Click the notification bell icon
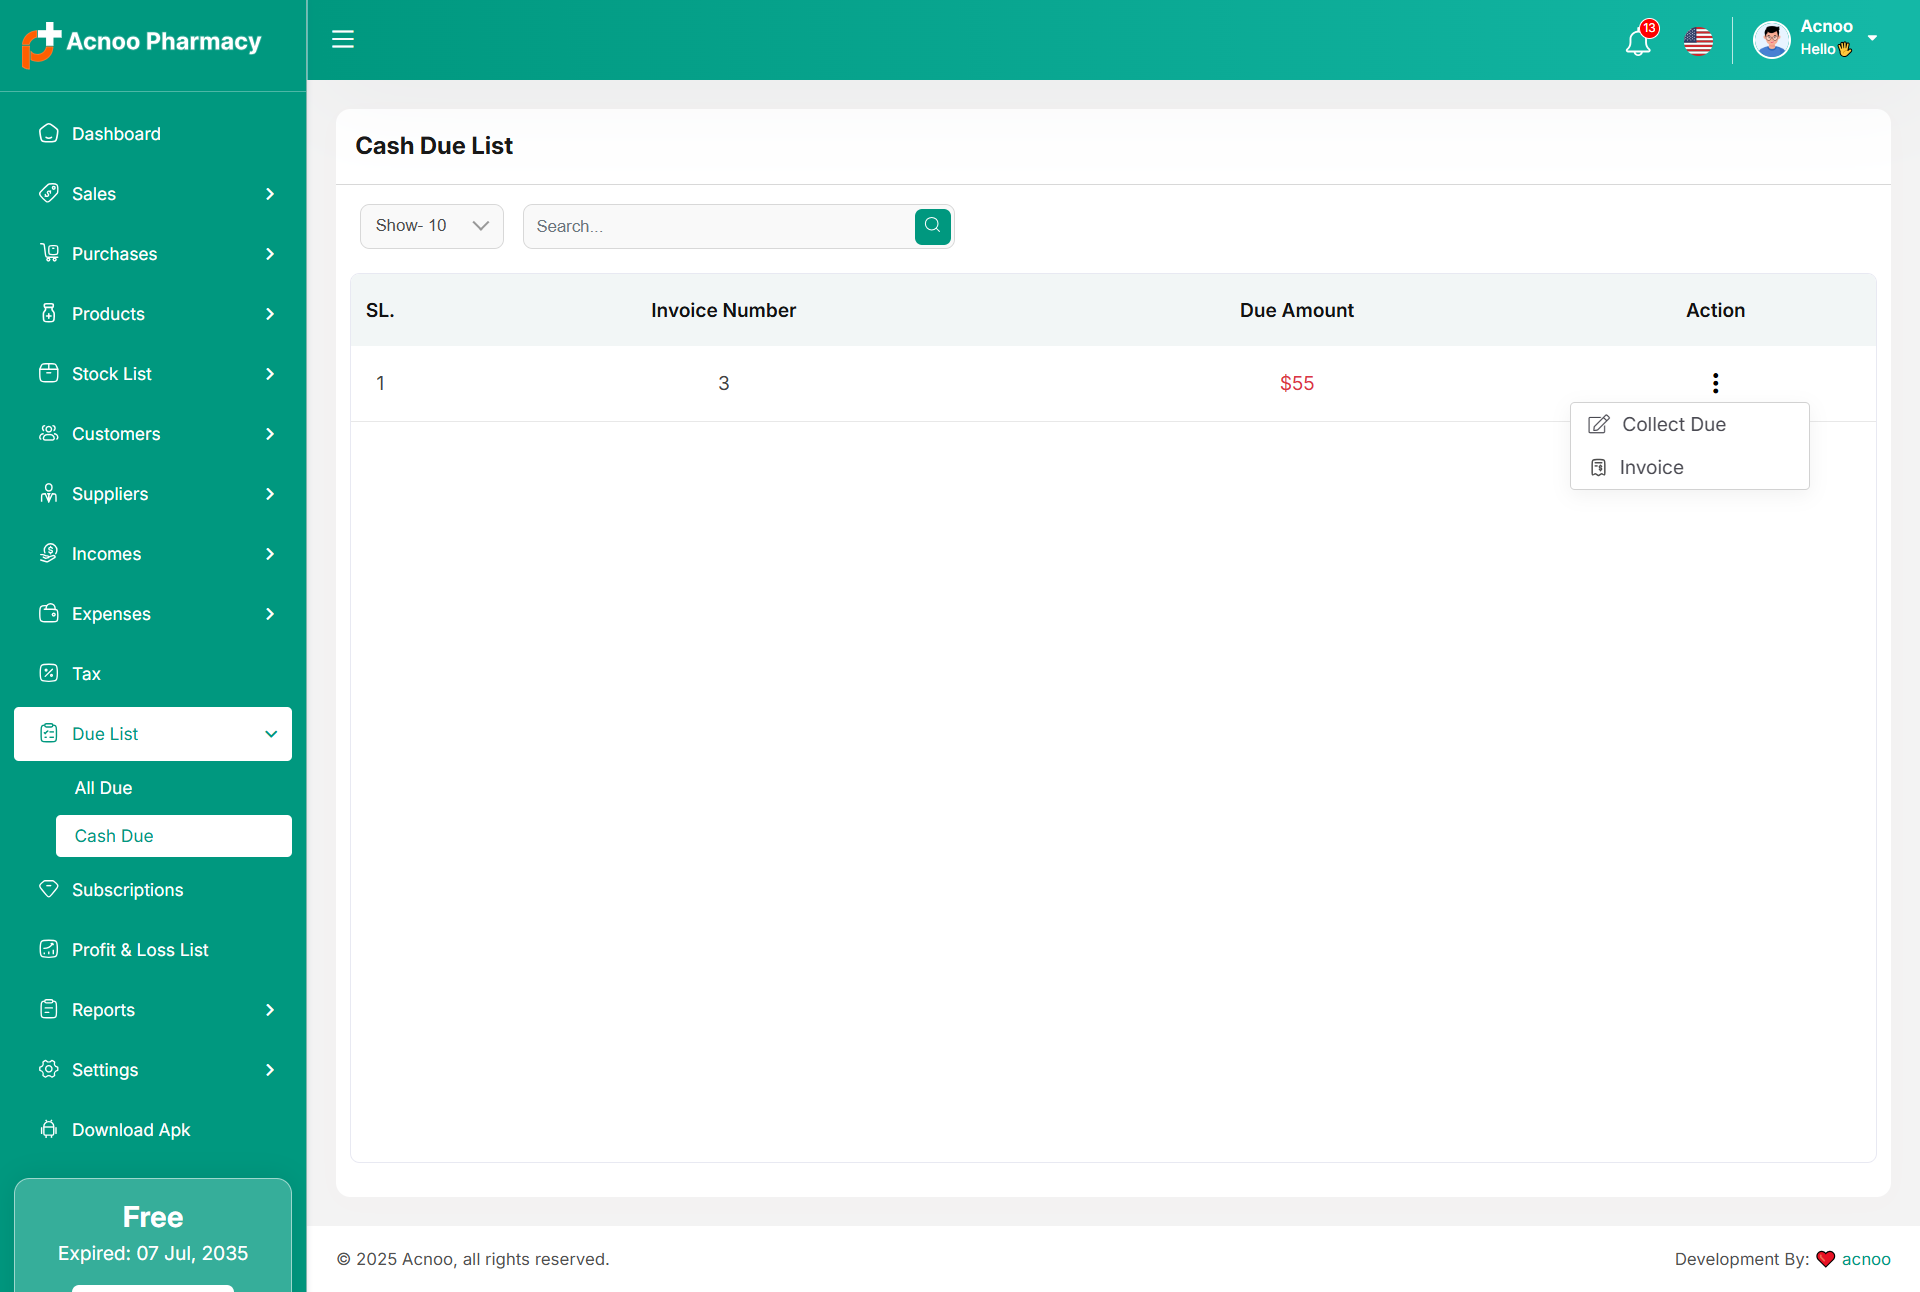Screen dimensions: 1920x1292 click(x=1637, y=42)
